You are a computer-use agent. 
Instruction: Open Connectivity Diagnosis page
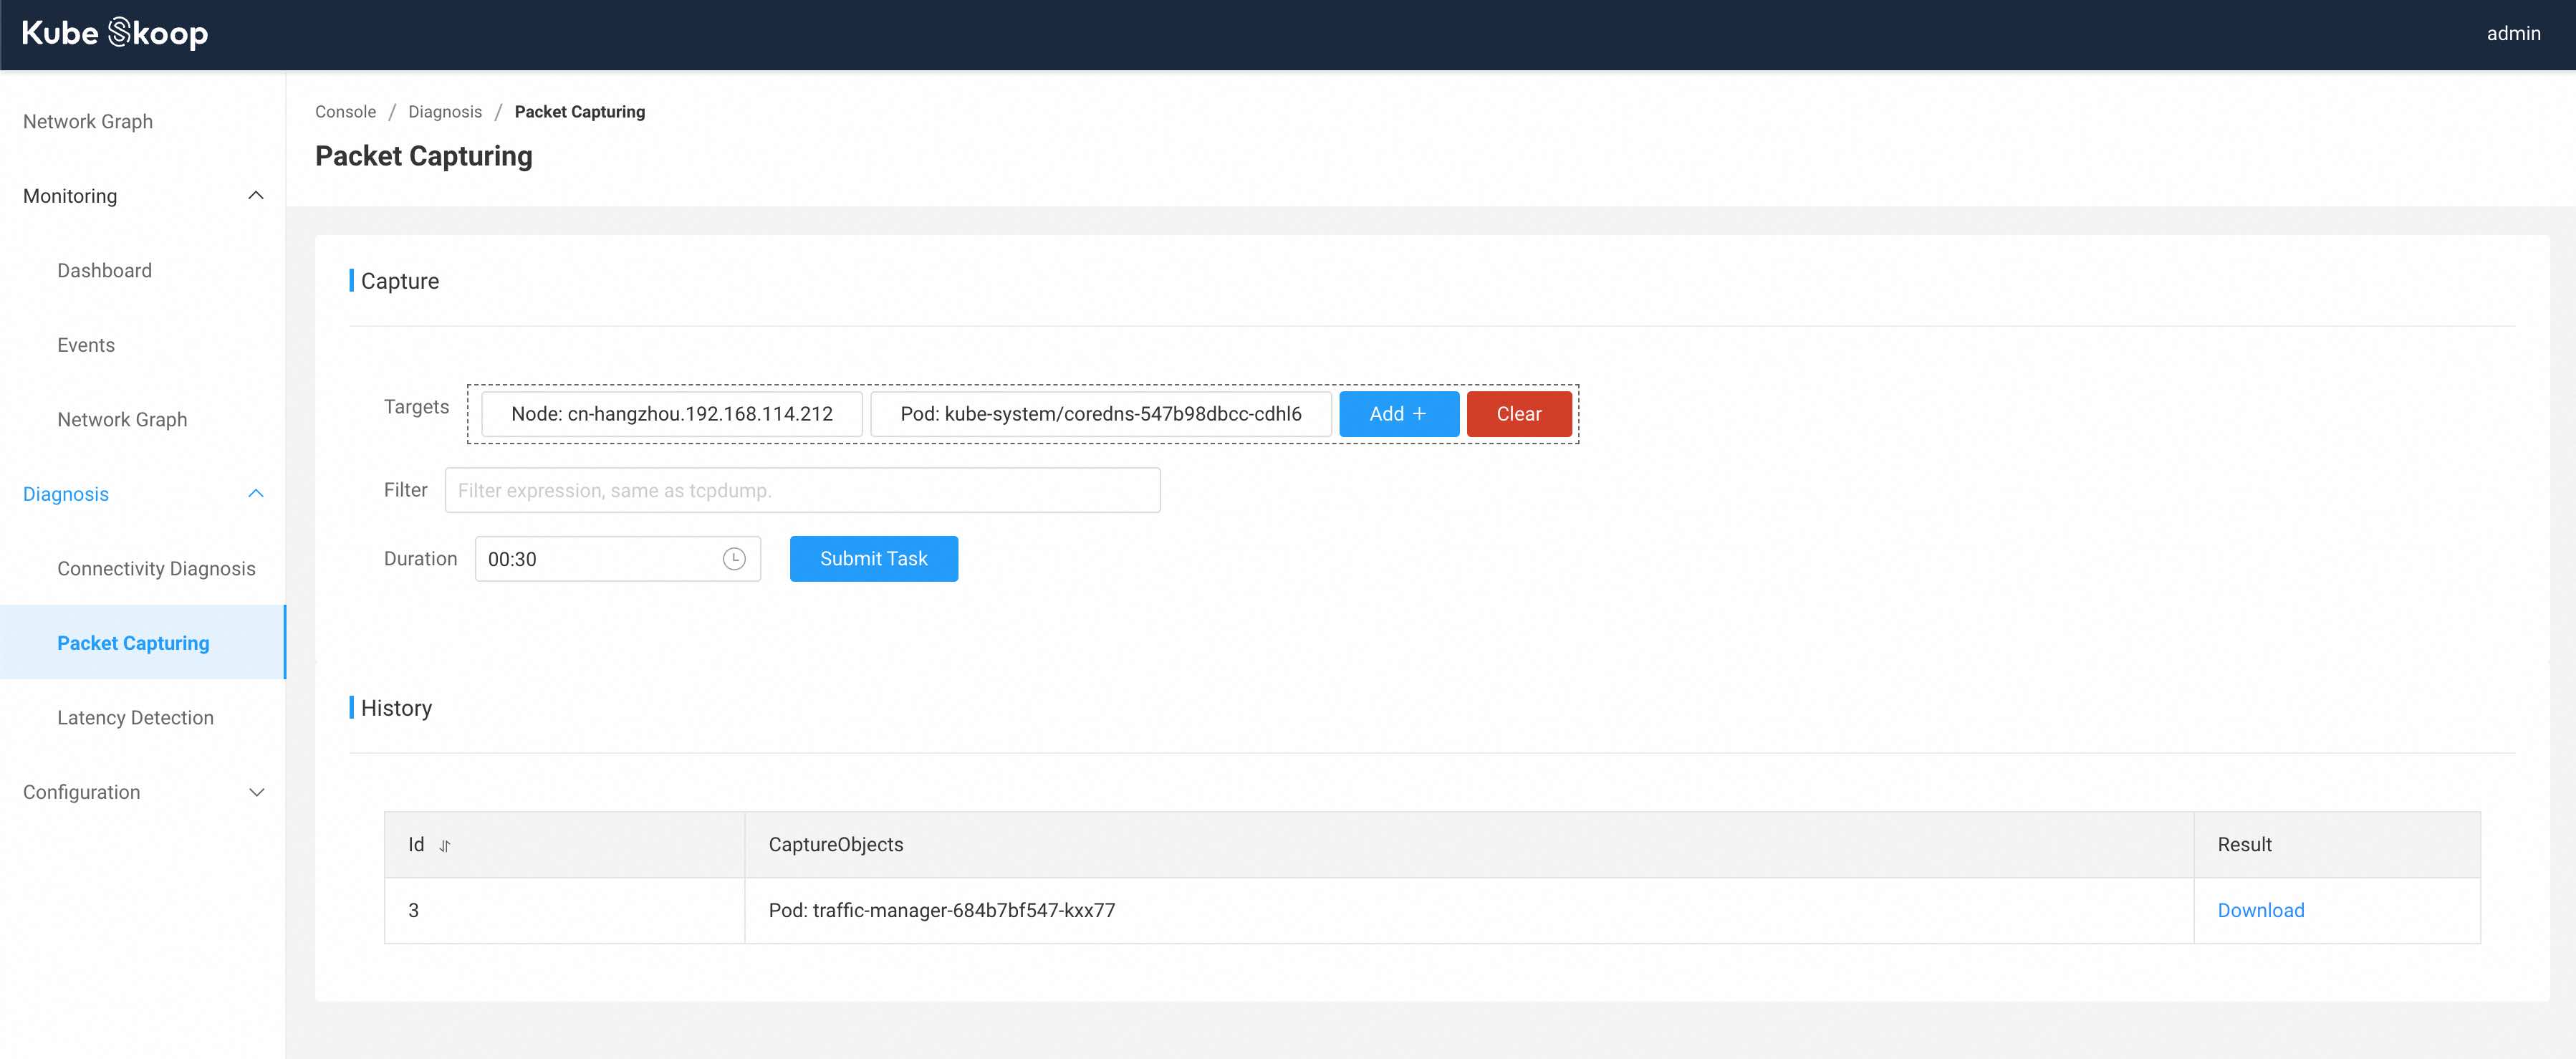(156, 568)
